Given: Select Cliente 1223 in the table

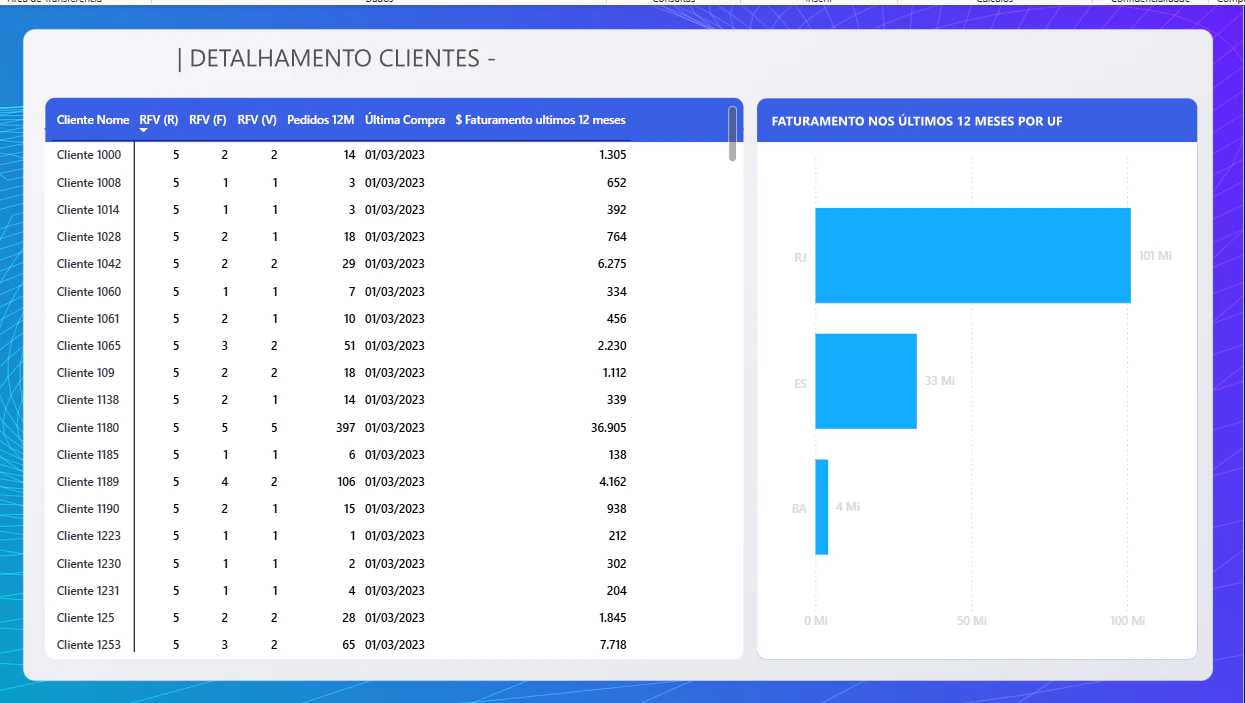Looking at the screenshot, I should [89, 536].
